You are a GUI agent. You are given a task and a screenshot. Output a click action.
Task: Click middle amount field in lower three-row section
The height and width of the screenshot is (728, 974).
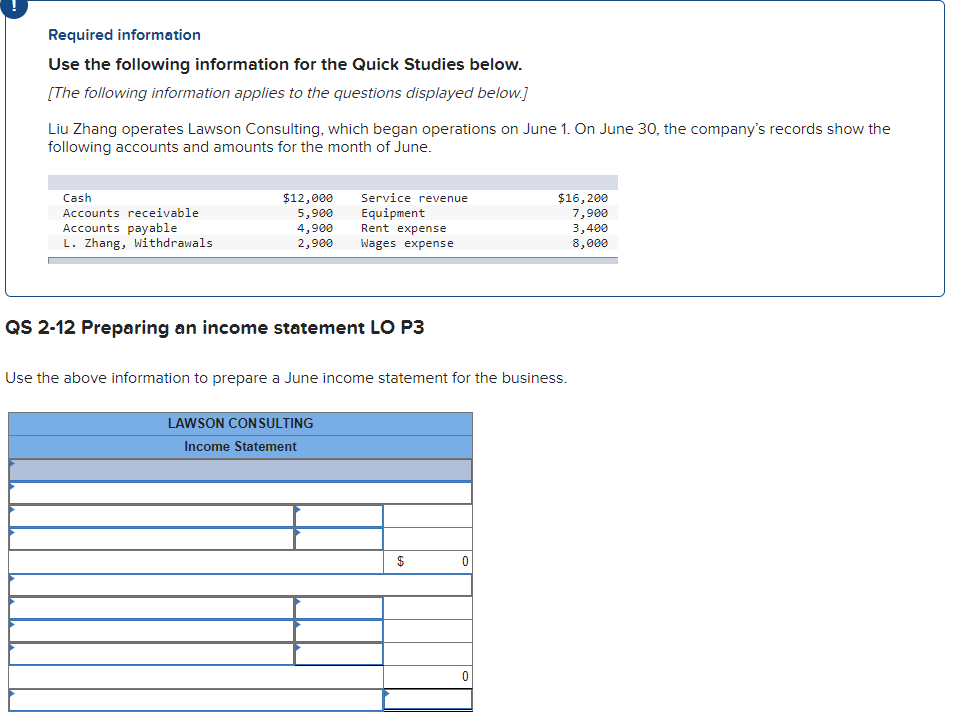pos(339,631)
